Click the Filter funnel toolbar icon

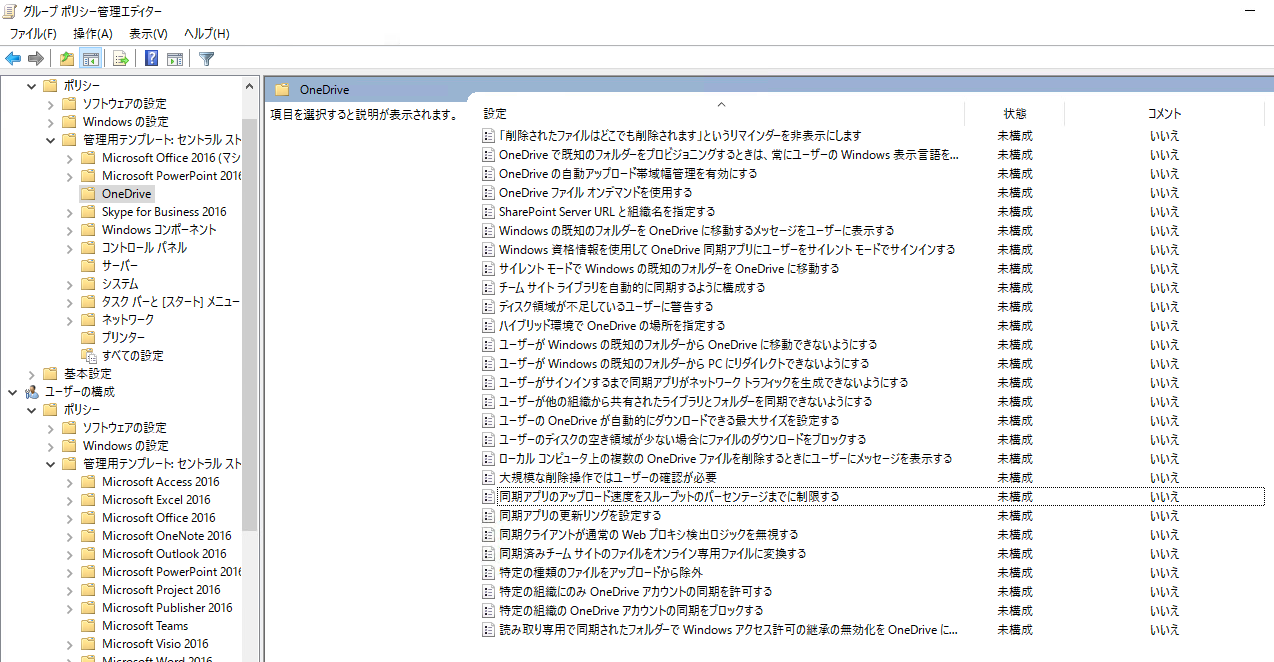coord(206,58)
